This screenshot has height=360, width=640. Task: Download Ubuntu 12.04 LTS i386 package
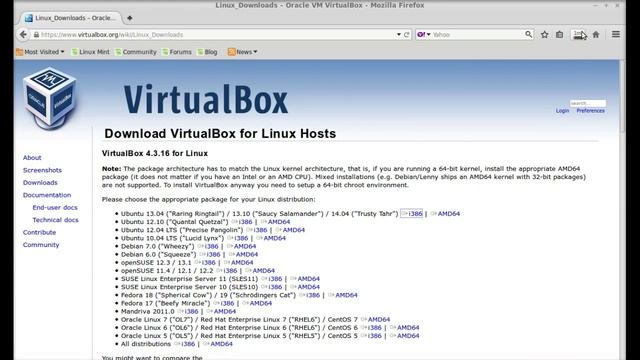pyautogui.click(x=257, y=230)
